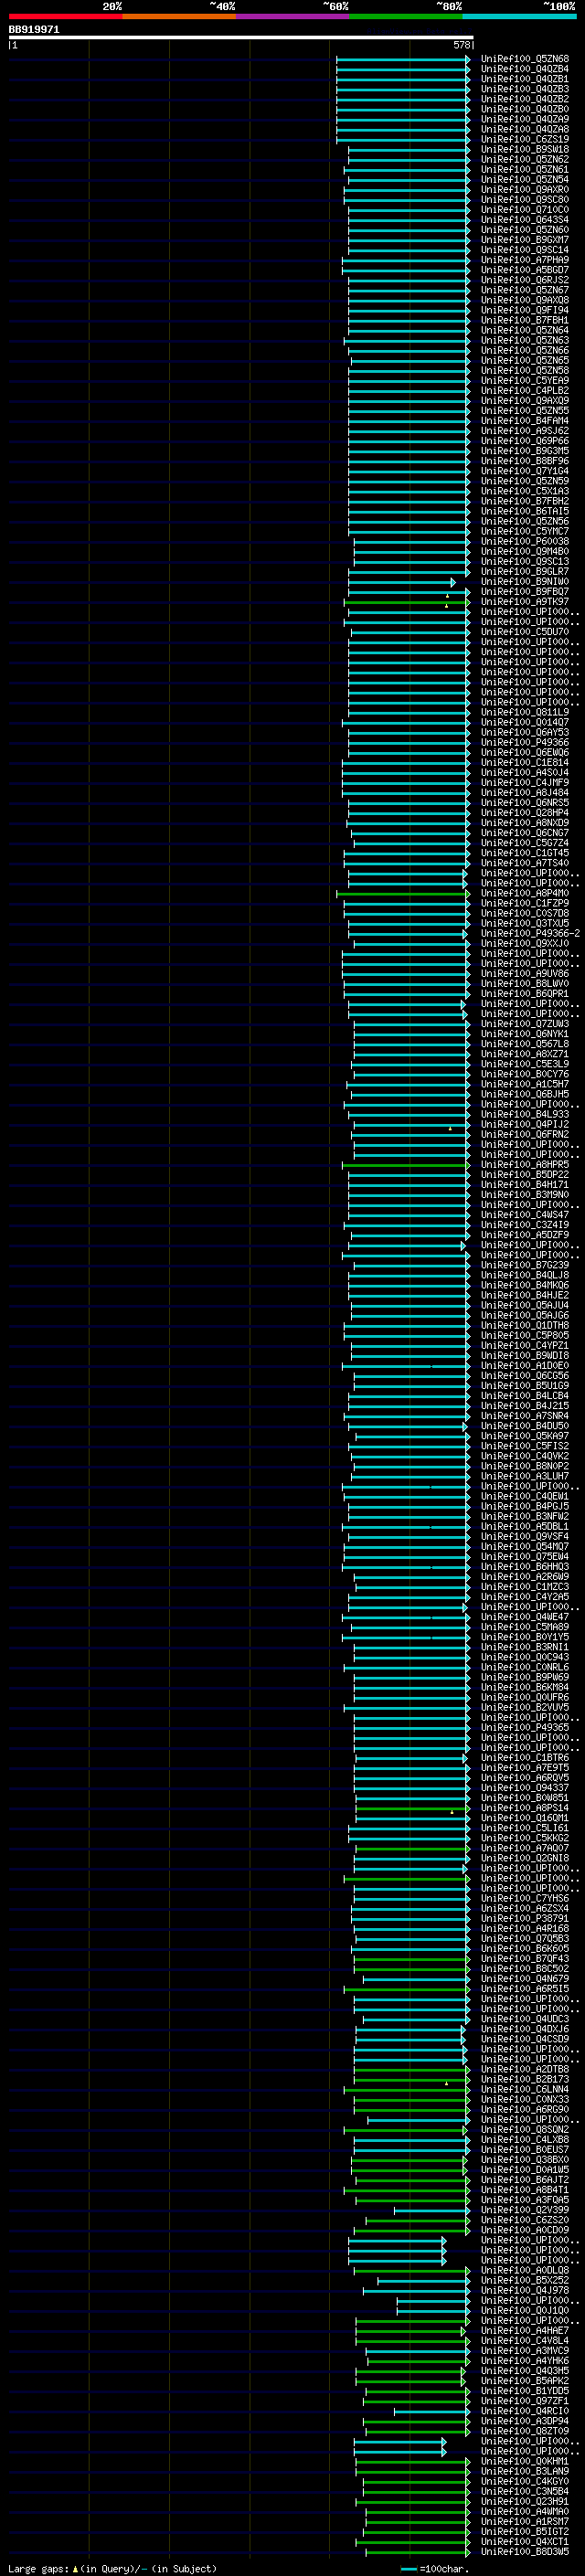Select the UniRef100_Q6RJS2 hit label
This screenshot has width=585, height=2576.
click(x=525, y=280)
